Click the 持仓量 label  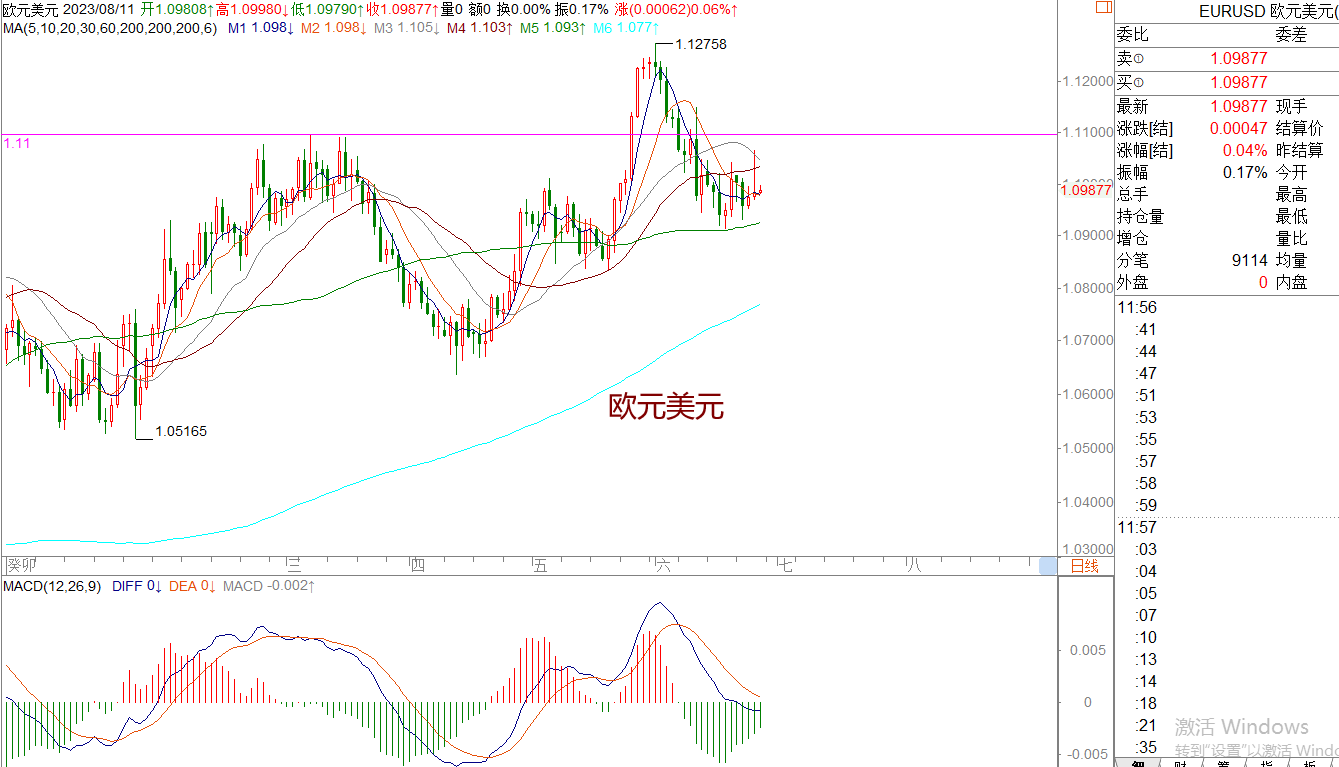tap(1140, 217)
